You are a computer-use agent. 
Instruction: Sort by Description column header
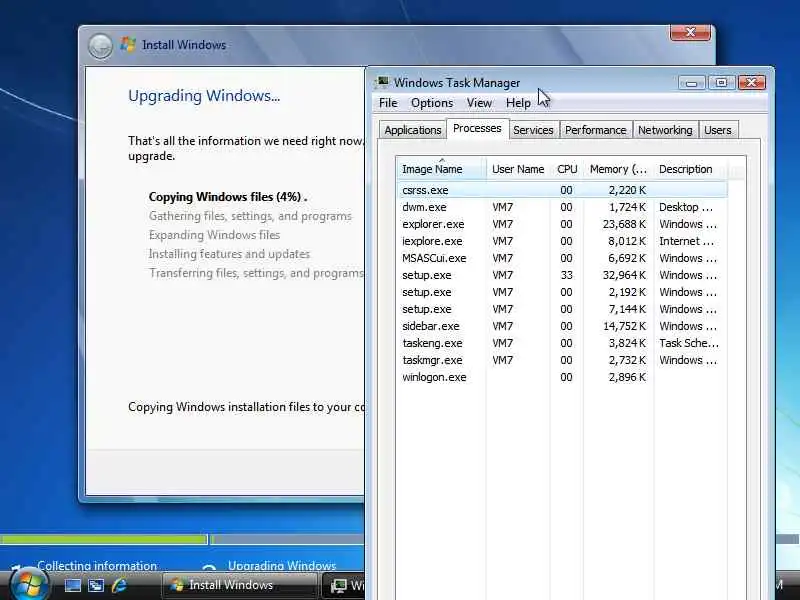coord(690,169)
